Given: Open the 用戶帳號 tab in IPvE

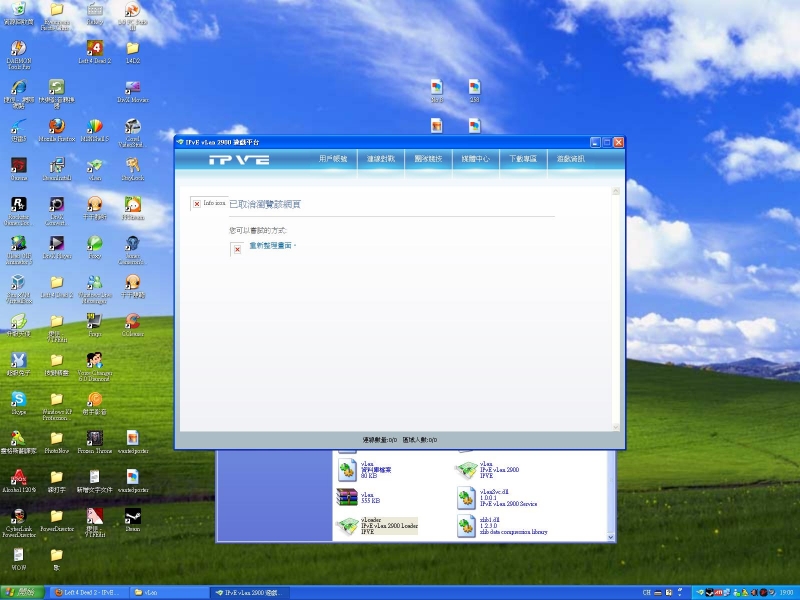Looking at the screenshot, I should tap(333, 159).
